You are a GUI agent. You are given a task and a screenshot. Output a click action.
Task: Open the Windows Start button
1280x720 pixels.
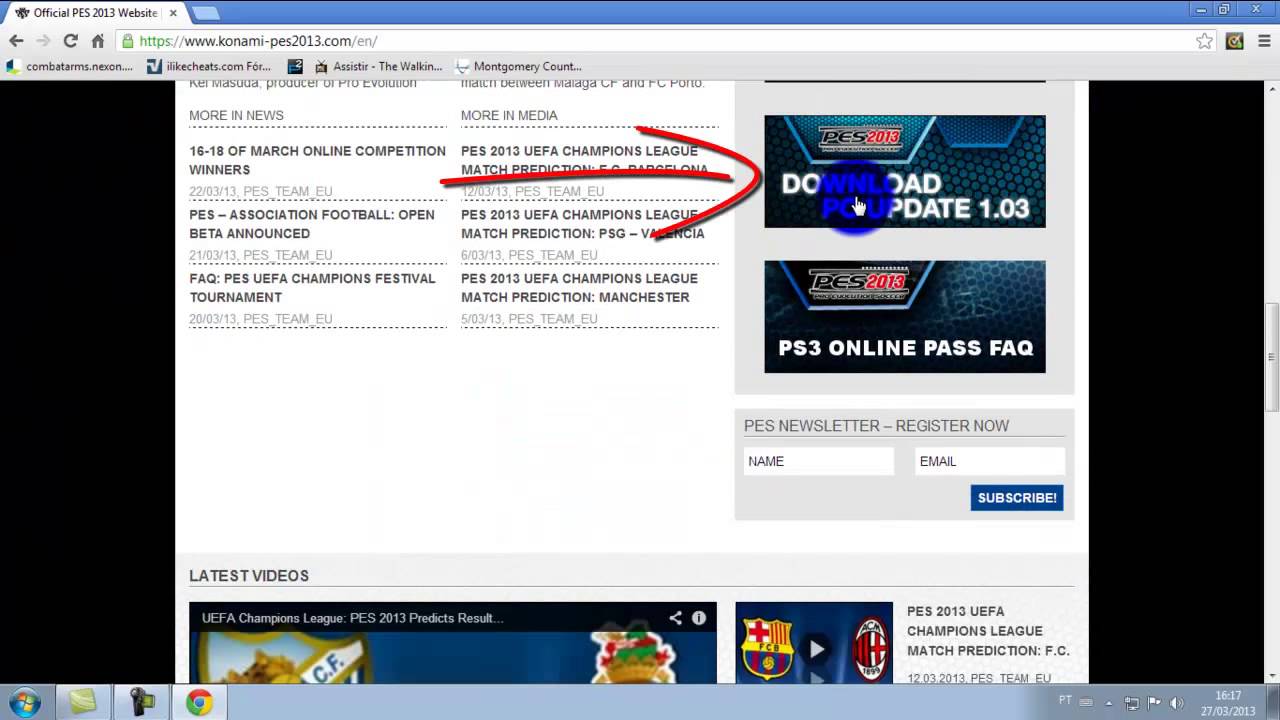(24, 703)
